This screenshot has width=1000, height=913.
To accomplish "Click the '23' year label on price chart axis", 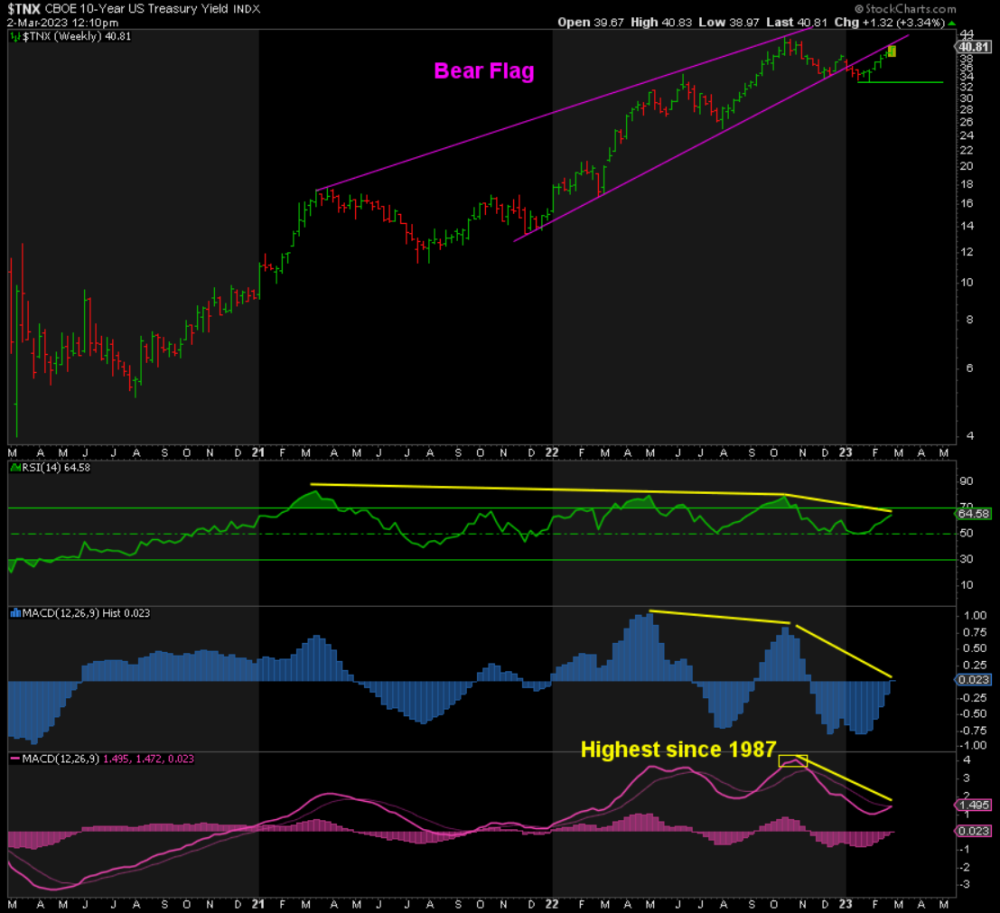I will coord(846,453).
